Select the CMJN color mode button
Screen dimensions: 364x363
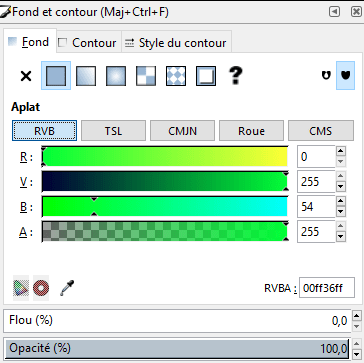(182, 131)
